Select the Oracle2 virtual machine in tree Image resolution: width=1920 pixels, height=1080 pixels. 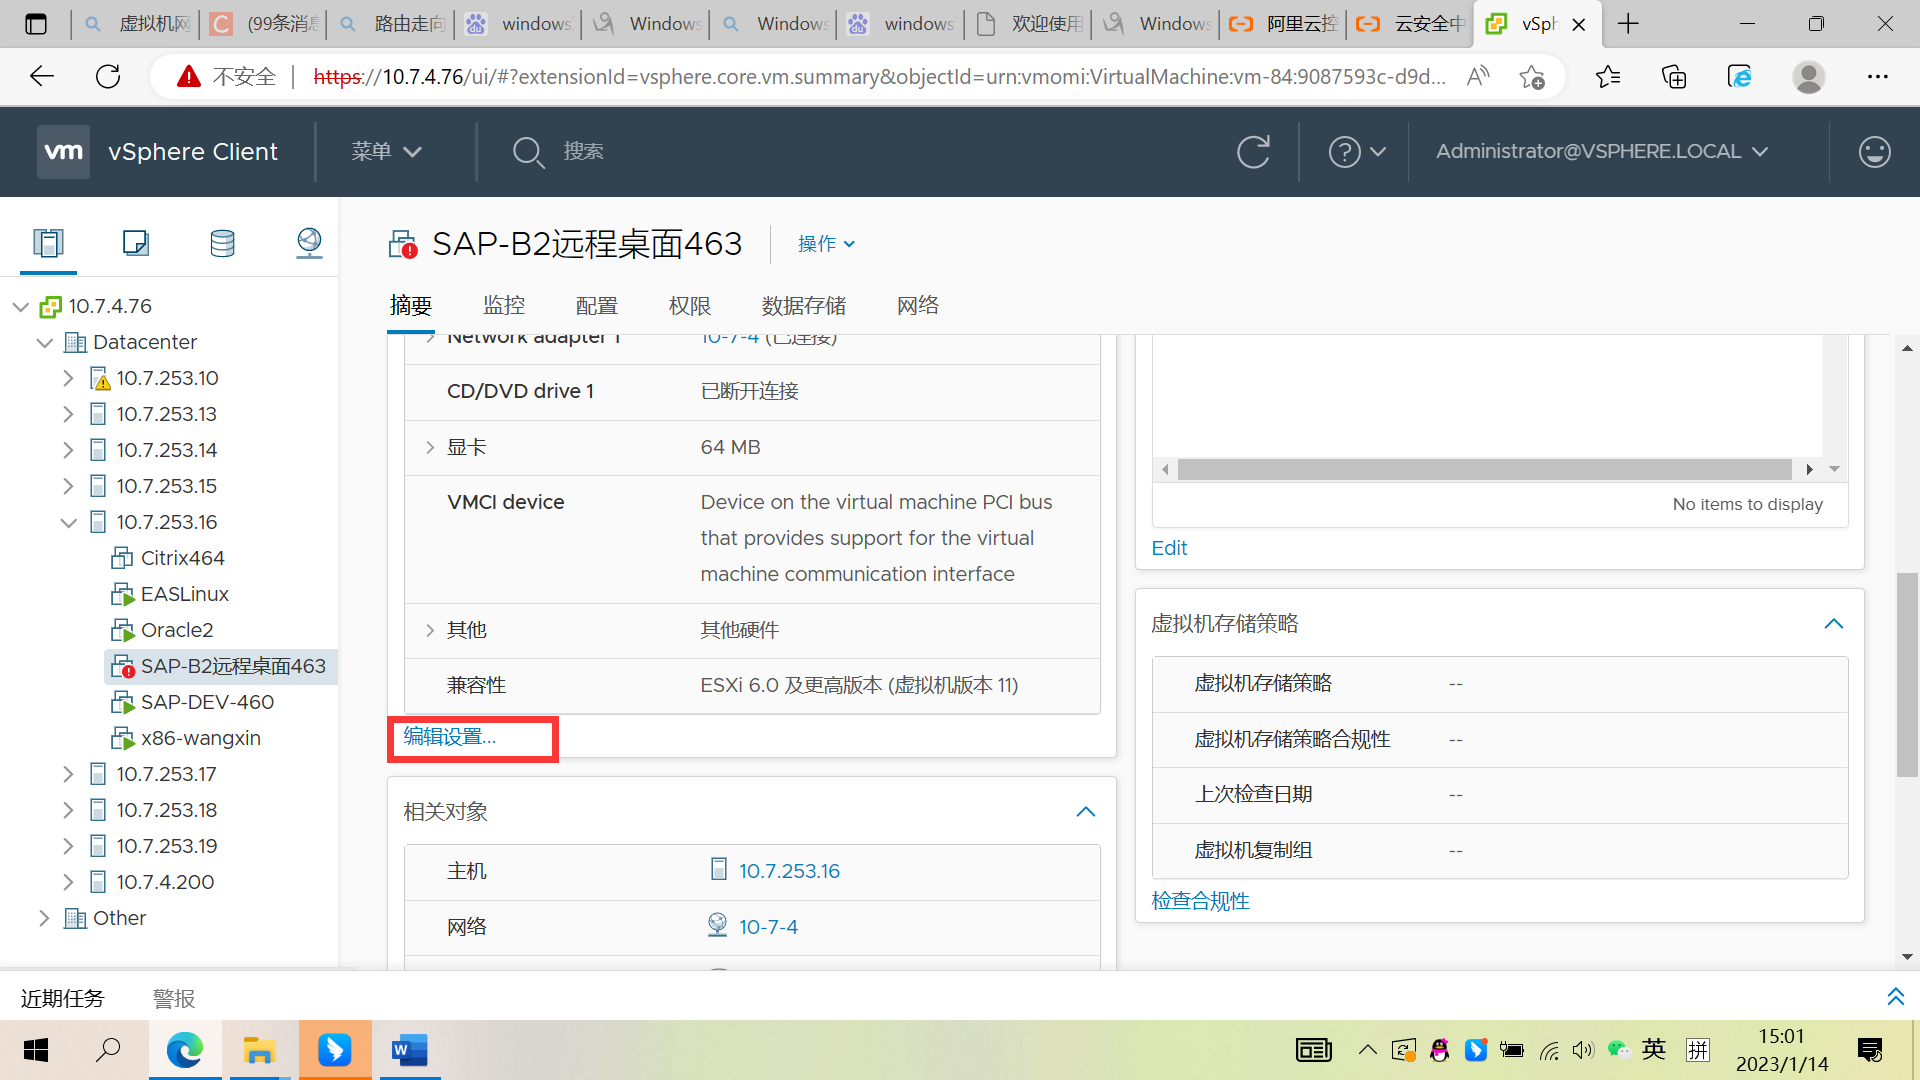pyautogui.click(x=177, y=630)
